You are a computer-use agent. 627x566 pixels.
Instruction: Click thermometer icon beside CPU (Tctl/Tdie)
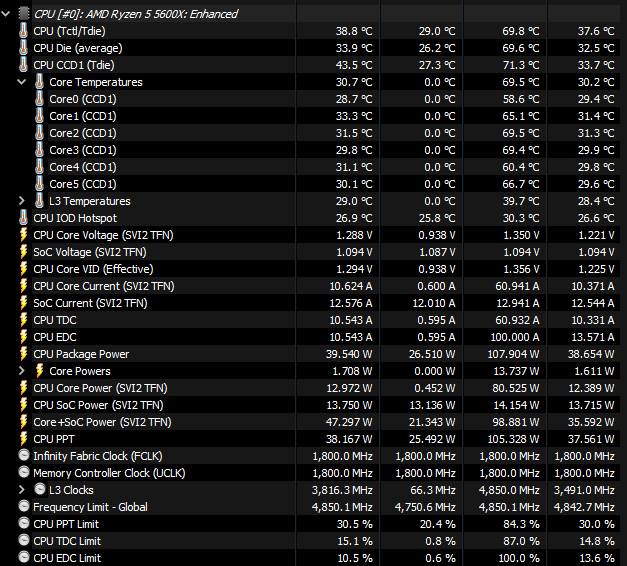click(24, 31)
